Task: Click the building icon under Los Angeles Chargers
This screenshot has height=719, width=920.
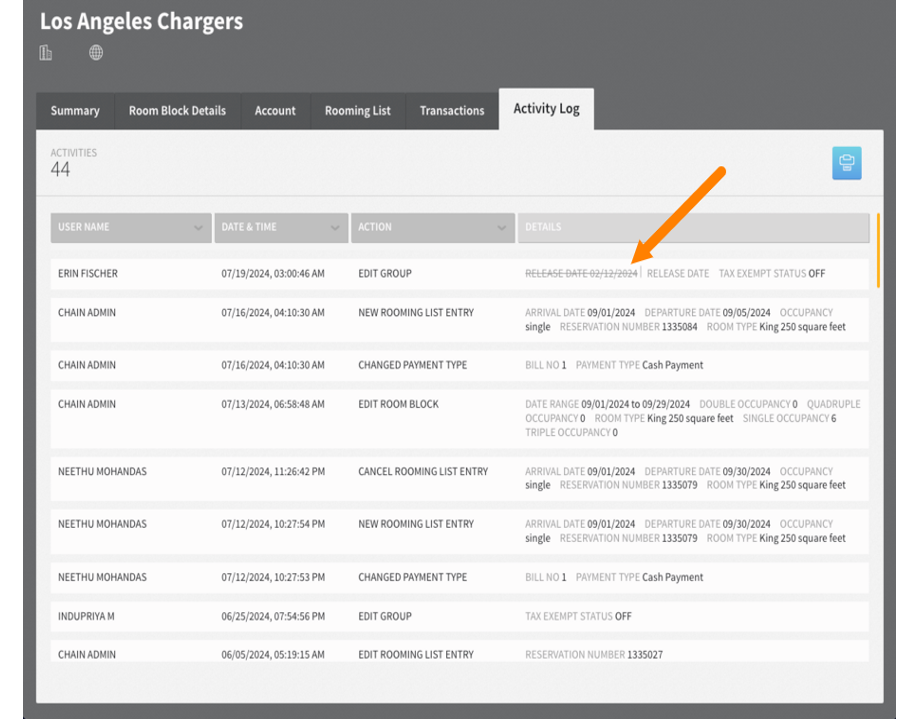Action: (46, 53)
